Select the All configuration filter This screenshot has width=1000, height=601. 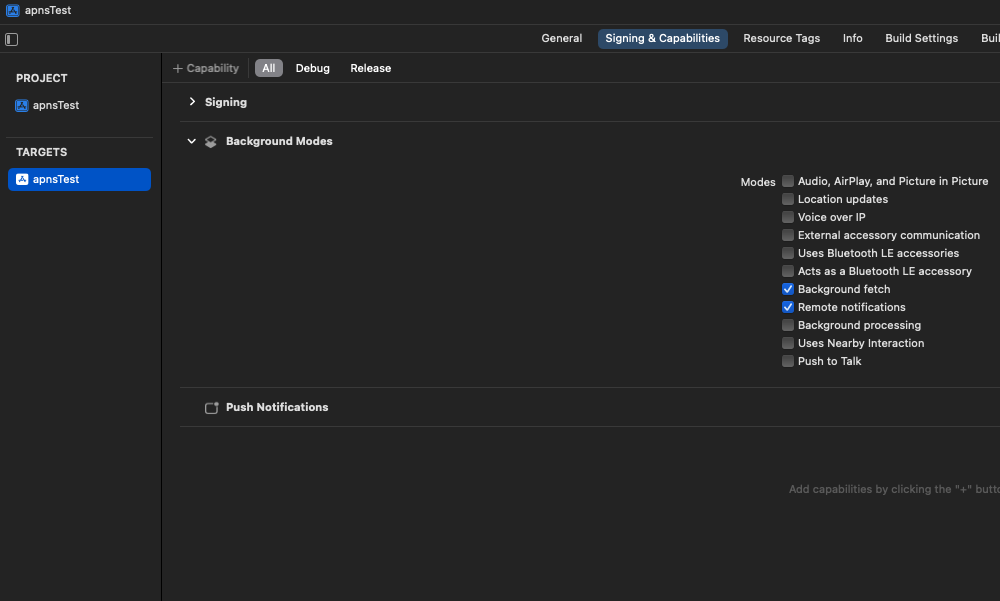[x=268, y=68]
